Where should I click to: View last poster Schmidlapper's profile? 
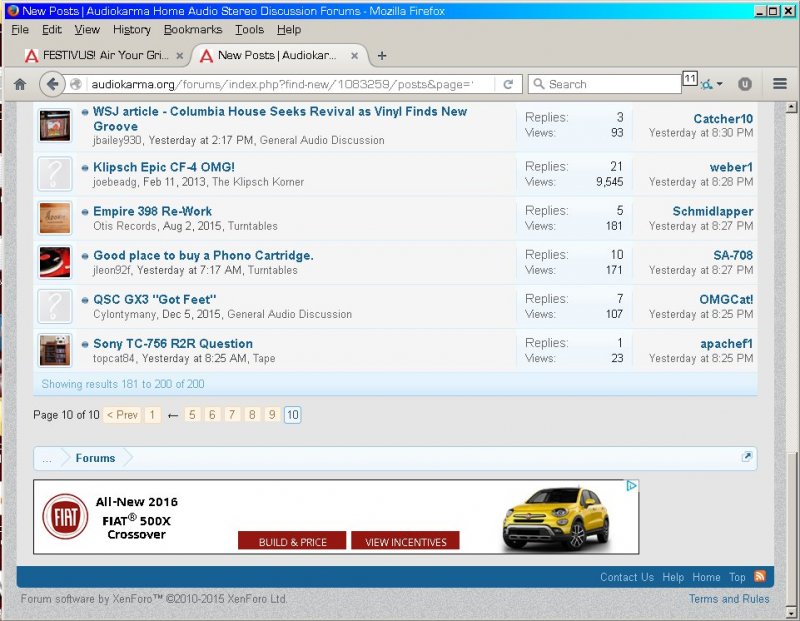[x=713, y=211]
